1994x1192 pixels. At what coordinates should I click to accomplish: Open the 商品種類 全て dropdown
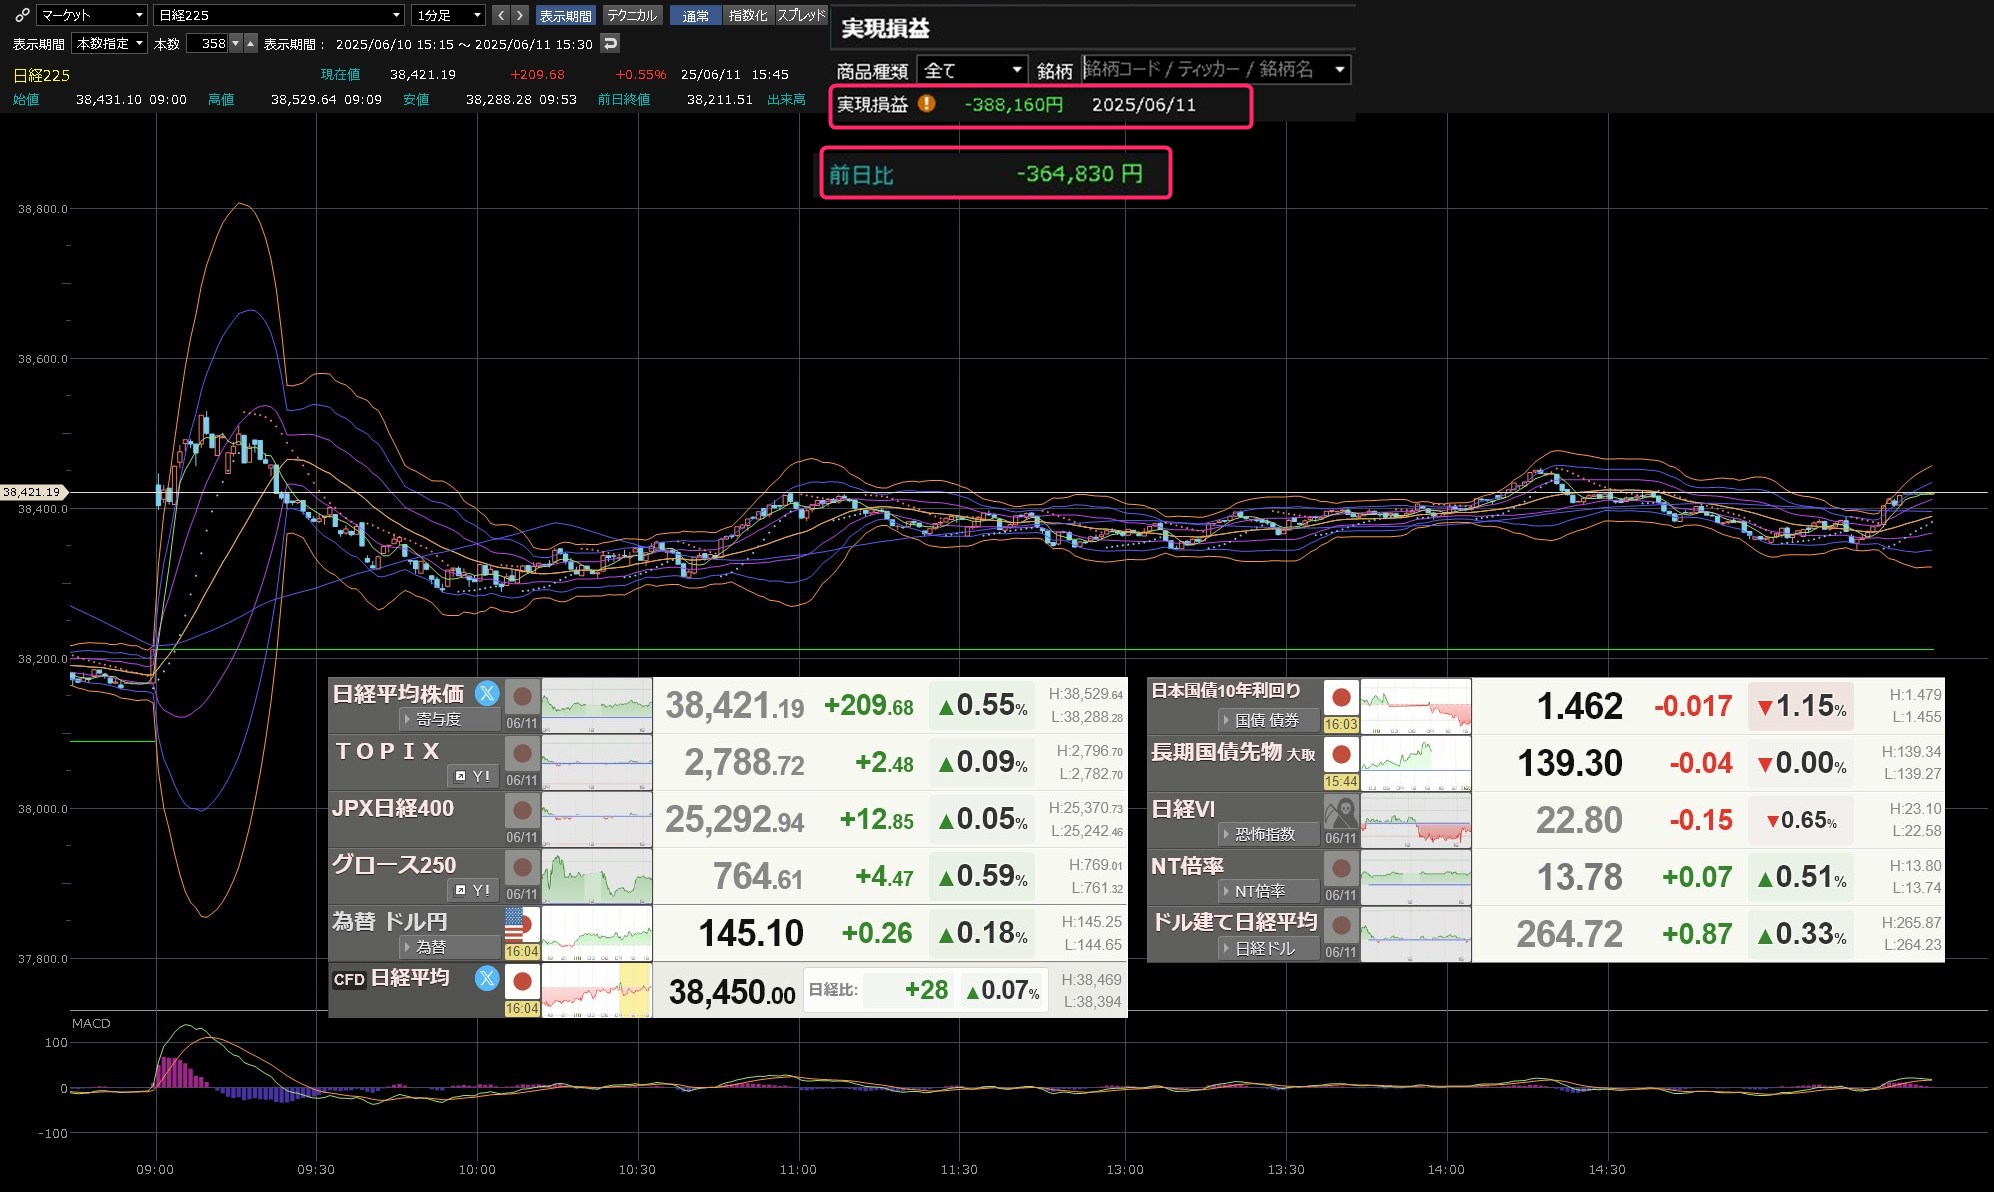[972, 70]
